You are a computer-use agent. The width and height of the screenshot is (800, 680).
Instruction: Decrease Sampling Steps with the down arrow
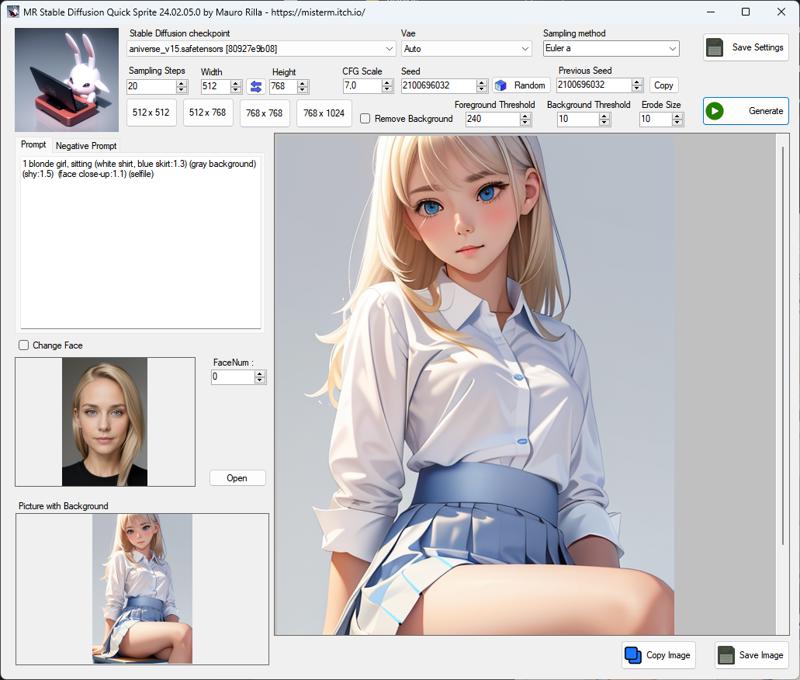[182, 90]
